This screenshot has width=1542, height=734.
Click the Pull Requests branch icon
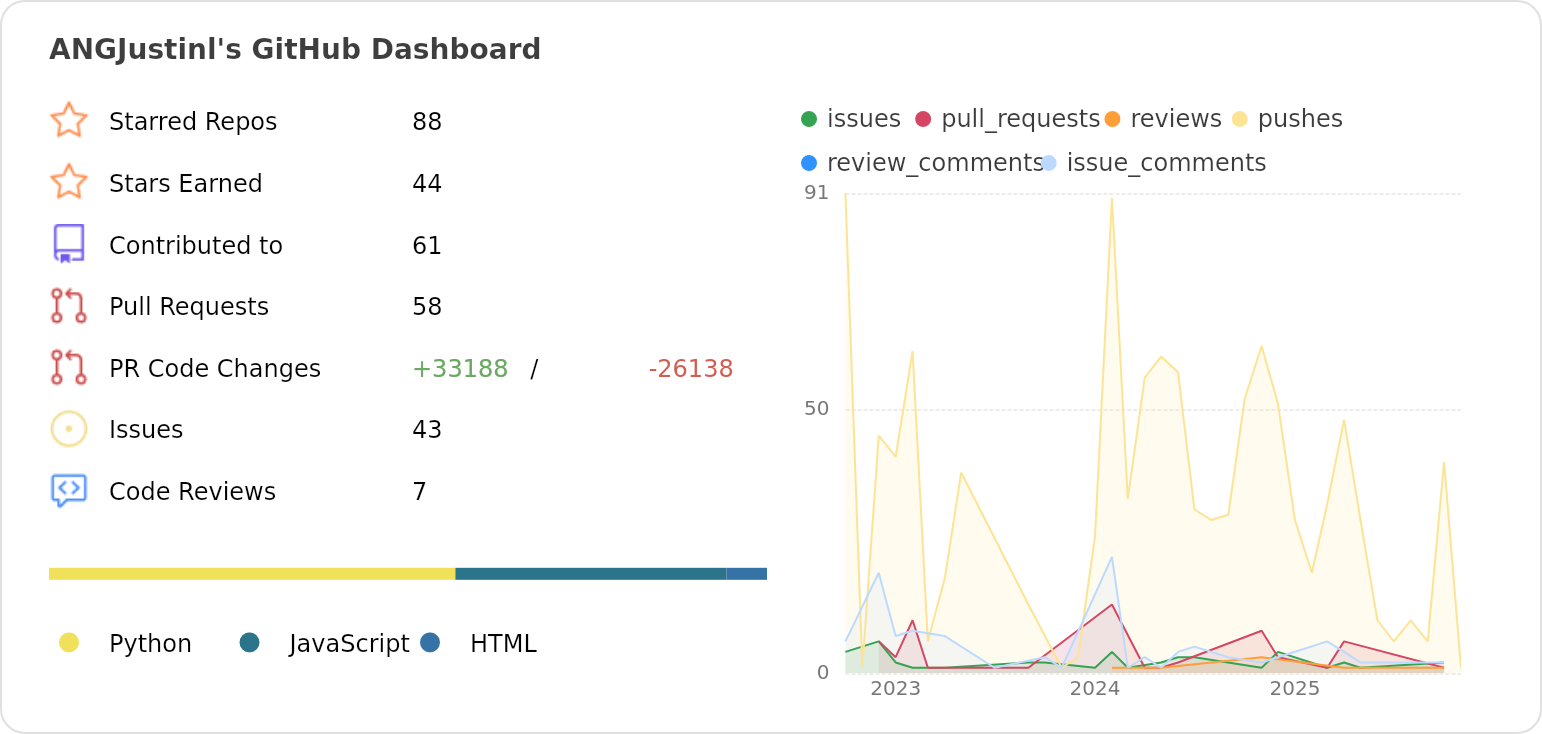point(69,306)
